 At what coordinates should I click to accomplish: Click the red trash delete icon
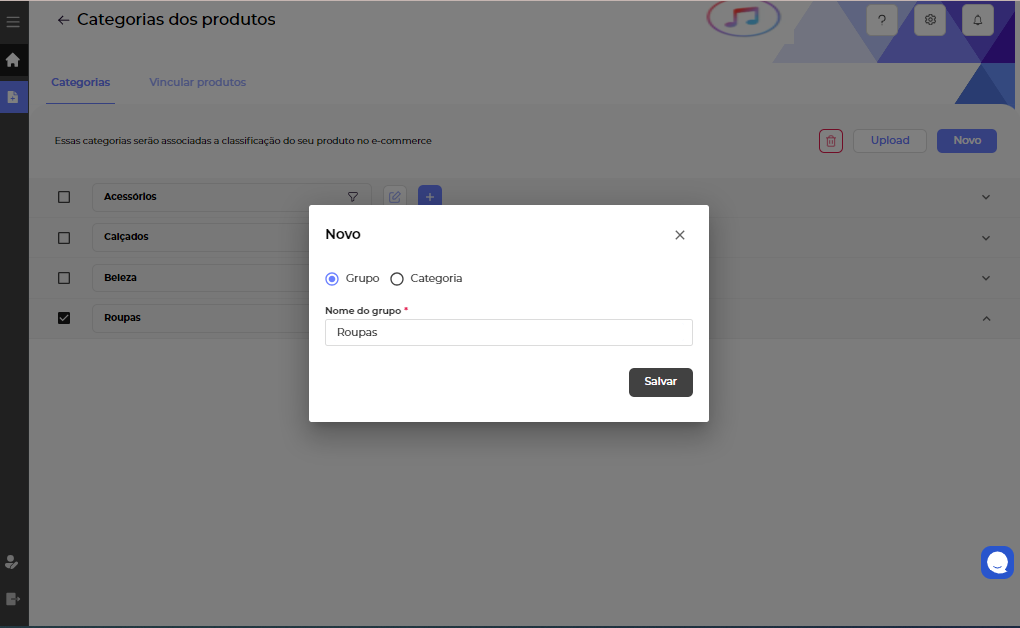830,141
